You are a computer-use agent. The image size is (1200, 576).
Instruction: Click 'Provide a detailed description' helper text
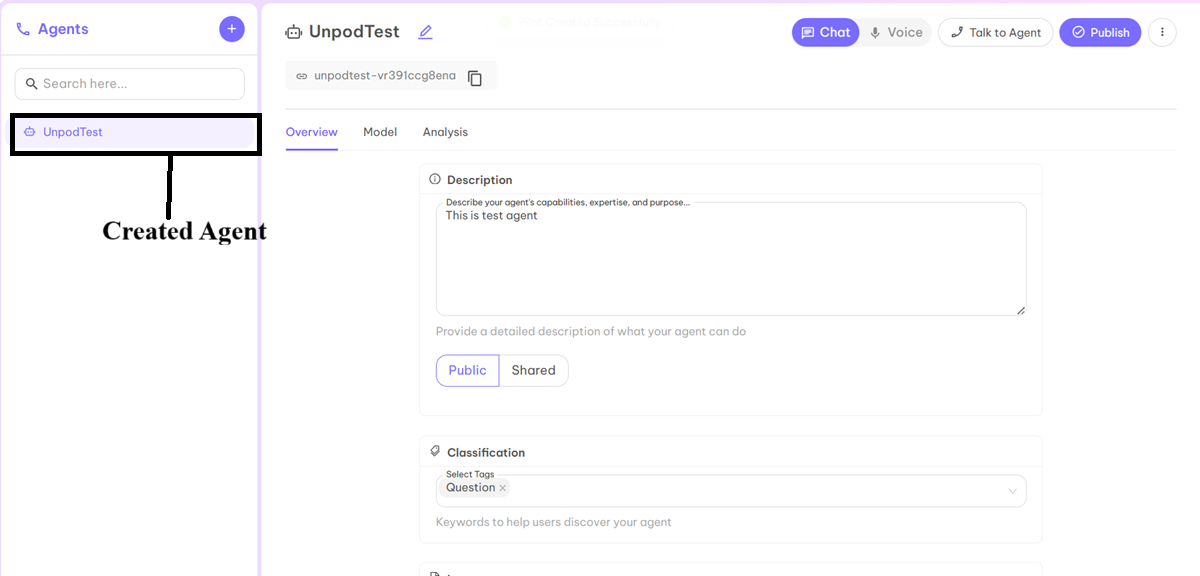pos(591,331)
